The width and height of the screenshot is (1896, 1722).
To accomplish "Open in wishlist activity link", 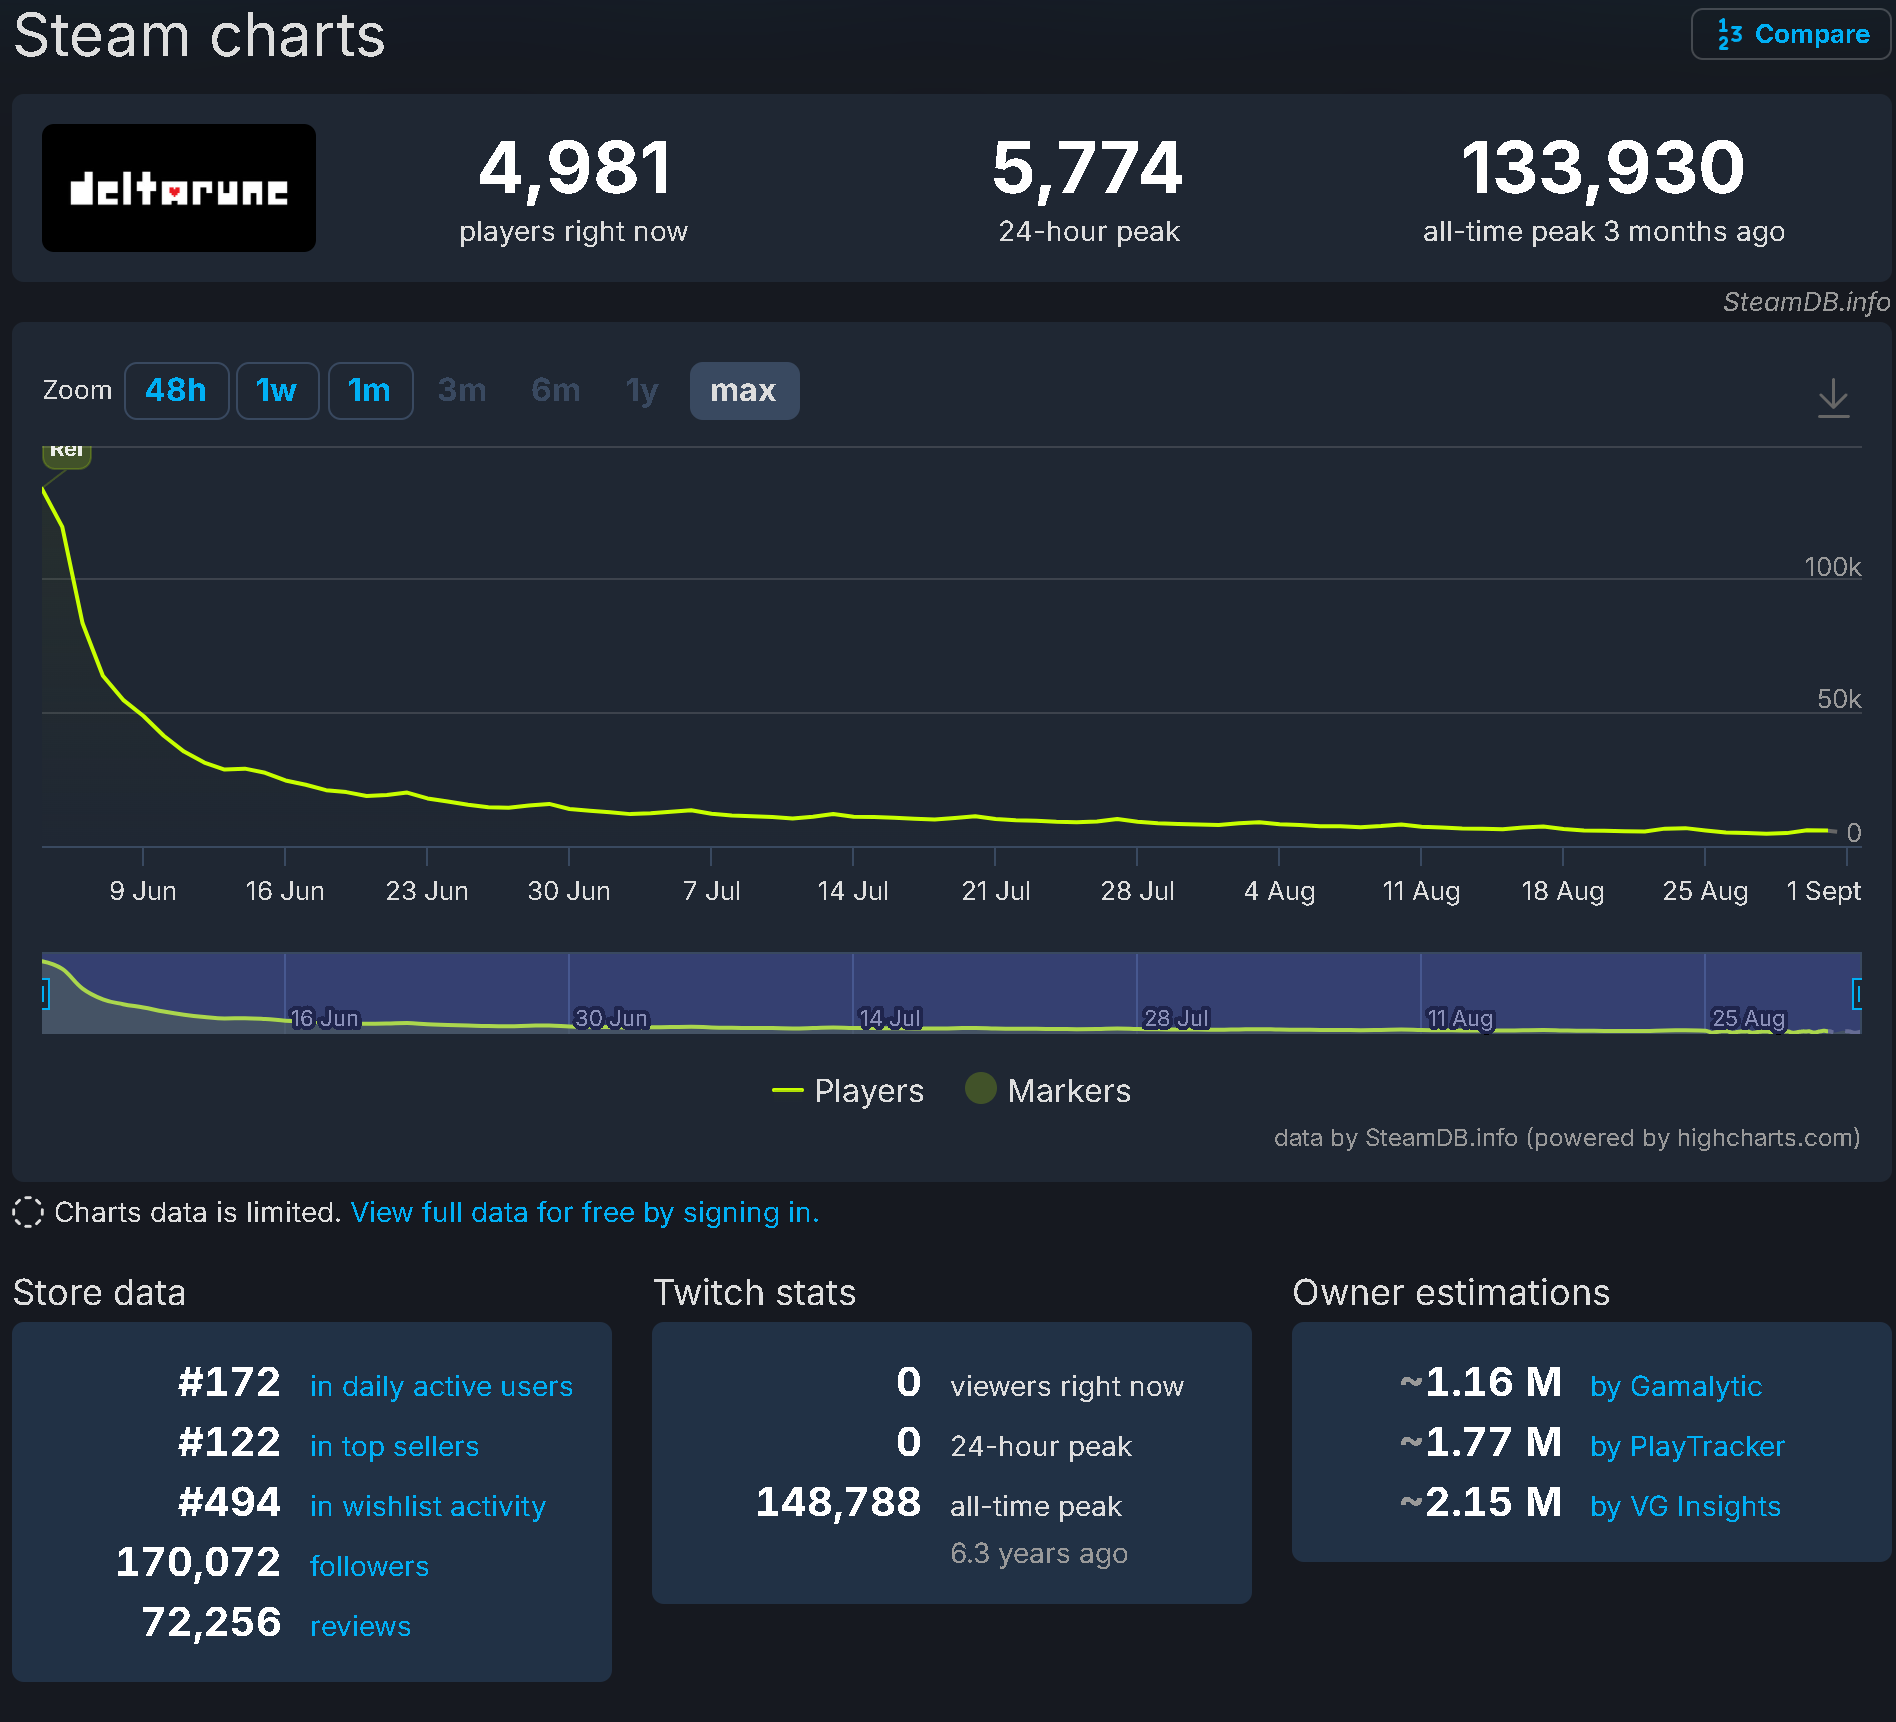I will [x=428, y=1506].
